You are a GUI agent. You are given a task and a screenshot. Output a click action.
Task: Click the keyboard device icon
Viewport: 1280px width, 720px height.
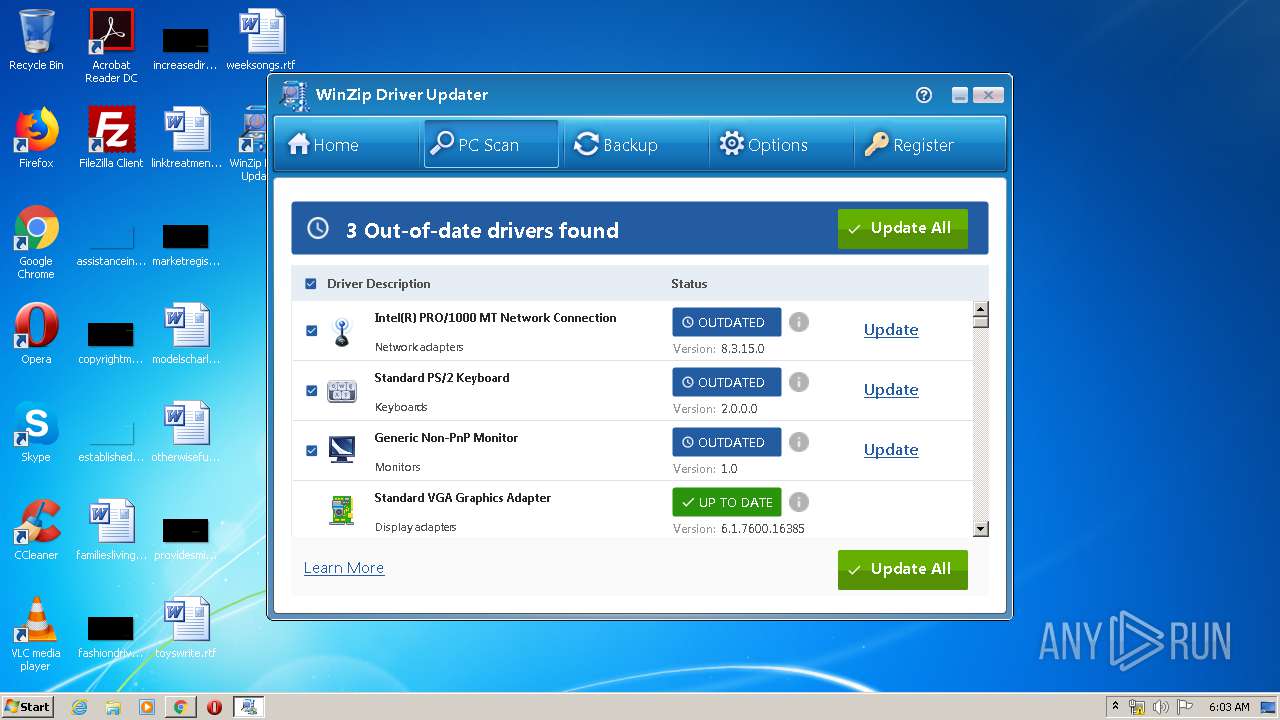[342, 391]
